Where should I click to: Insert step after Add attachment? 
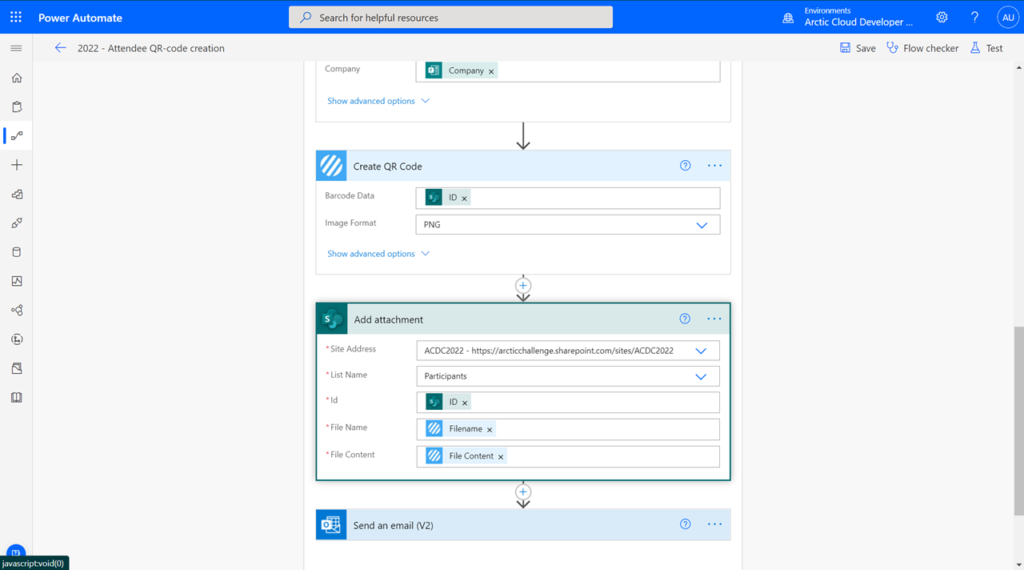click(522, 492)
